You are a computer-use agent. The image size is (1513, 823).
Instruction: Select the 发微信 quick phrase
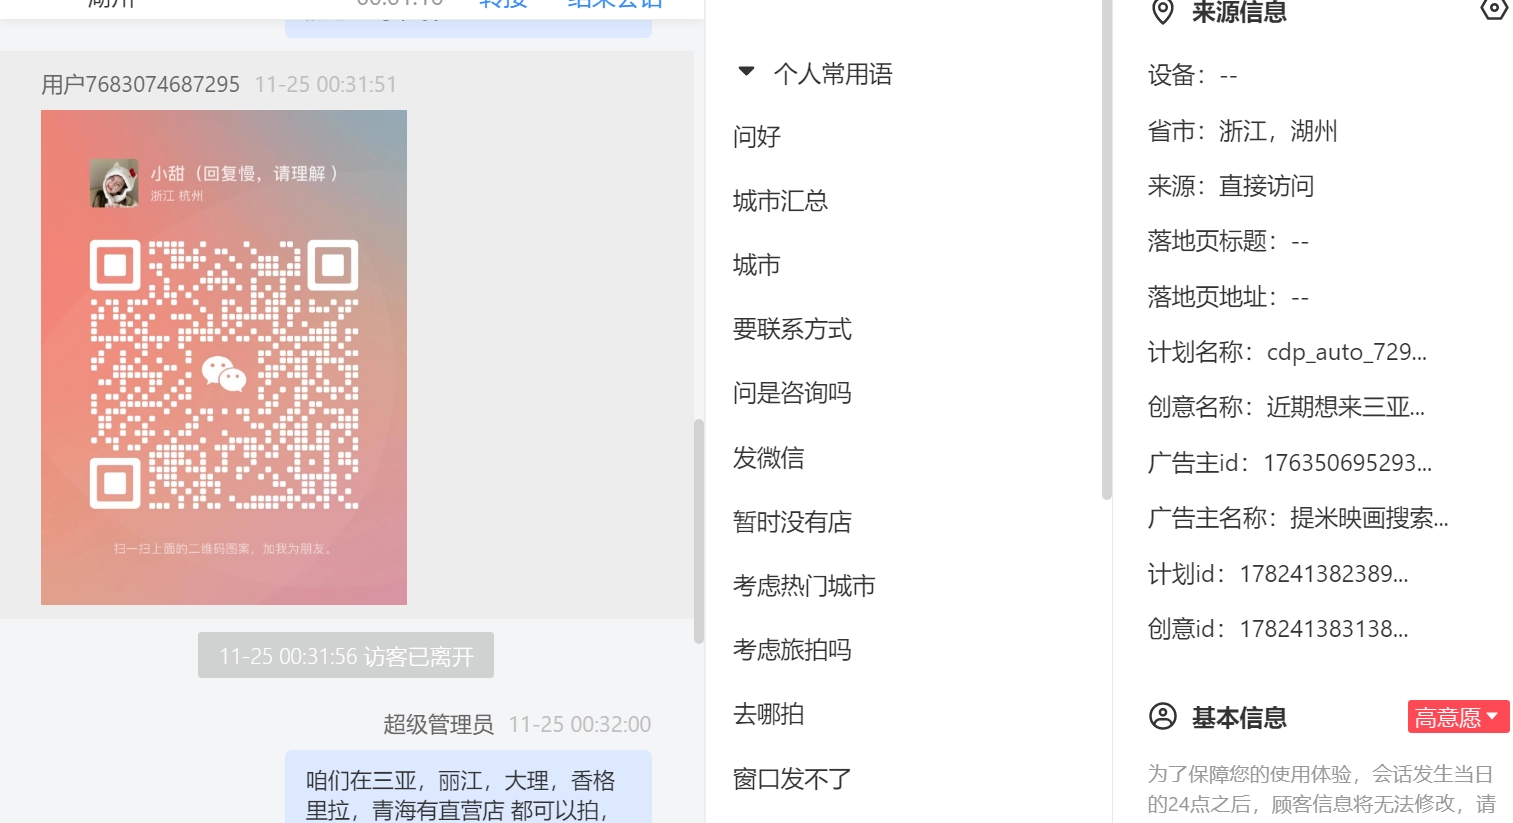(x=769, y=458)
